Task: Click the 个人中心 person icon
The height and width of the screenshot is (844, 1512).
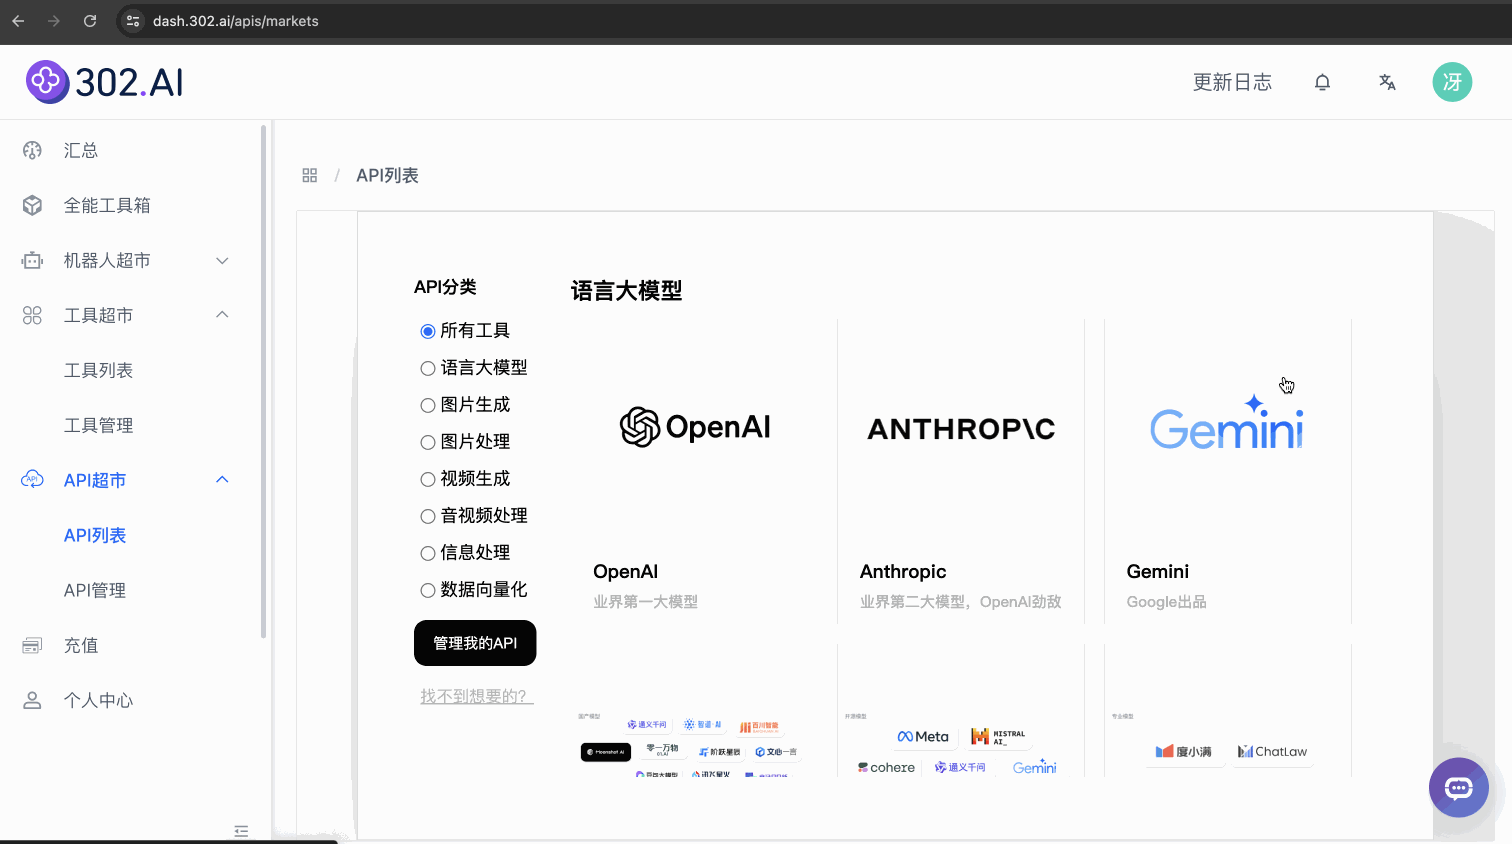Action: 32,700
